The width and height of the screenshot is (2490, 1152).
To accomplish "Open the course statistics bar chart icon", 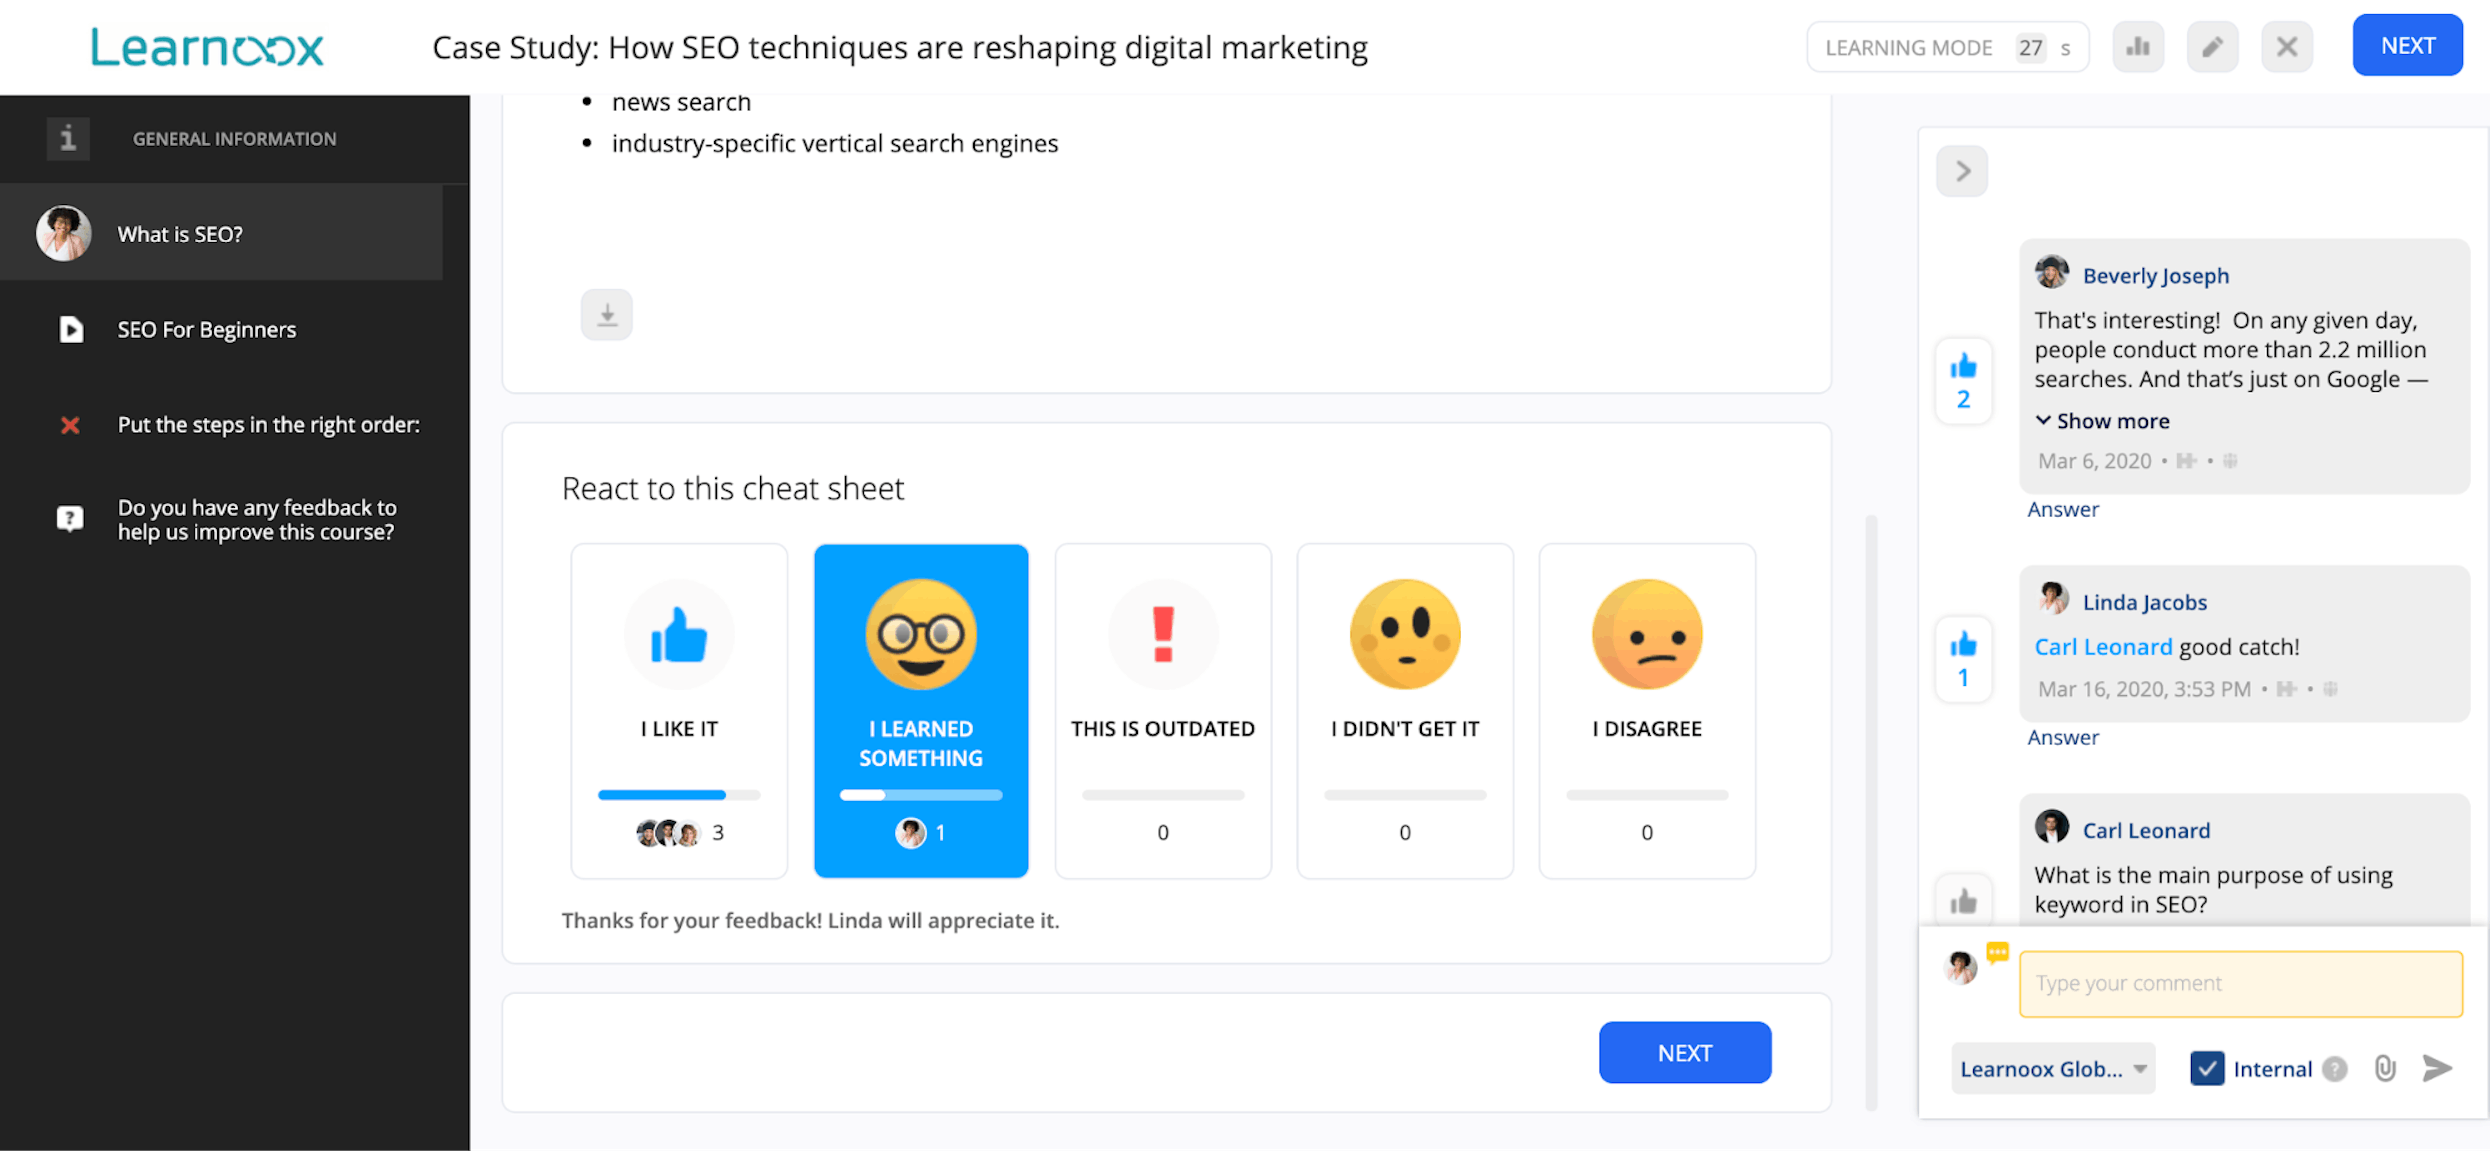I will click(x=2138, y=46).
